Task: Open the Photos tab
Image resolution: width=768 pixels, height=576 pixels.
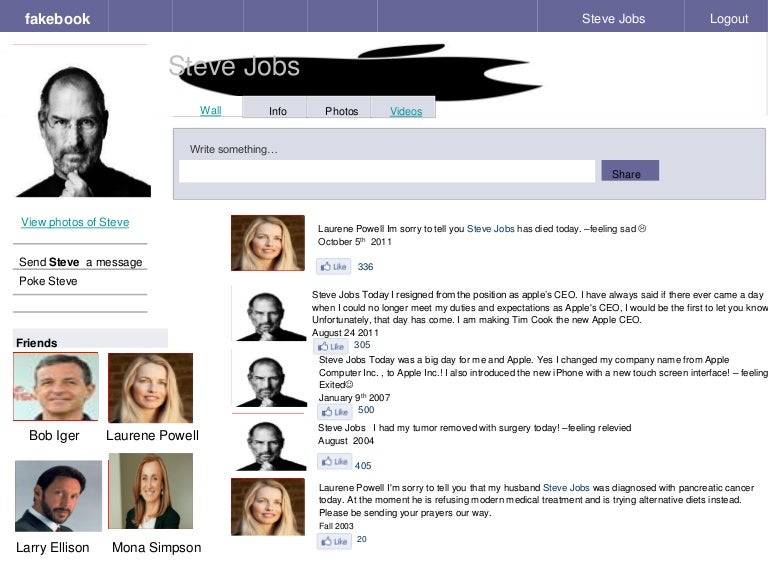Action: point(341,111)
